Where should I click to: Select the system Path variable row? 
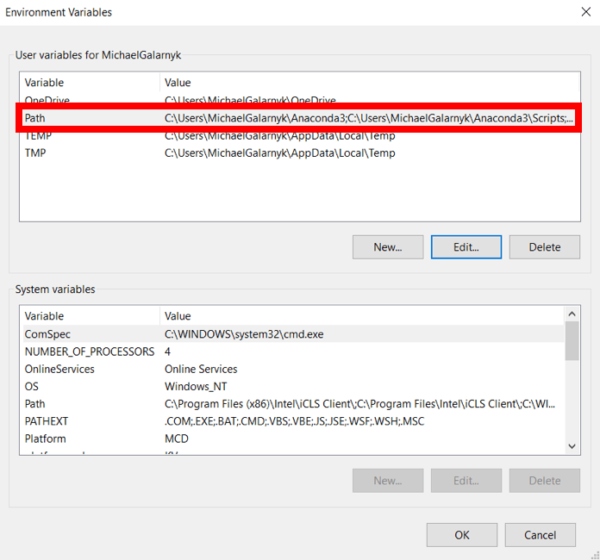[x=293, y=404]
